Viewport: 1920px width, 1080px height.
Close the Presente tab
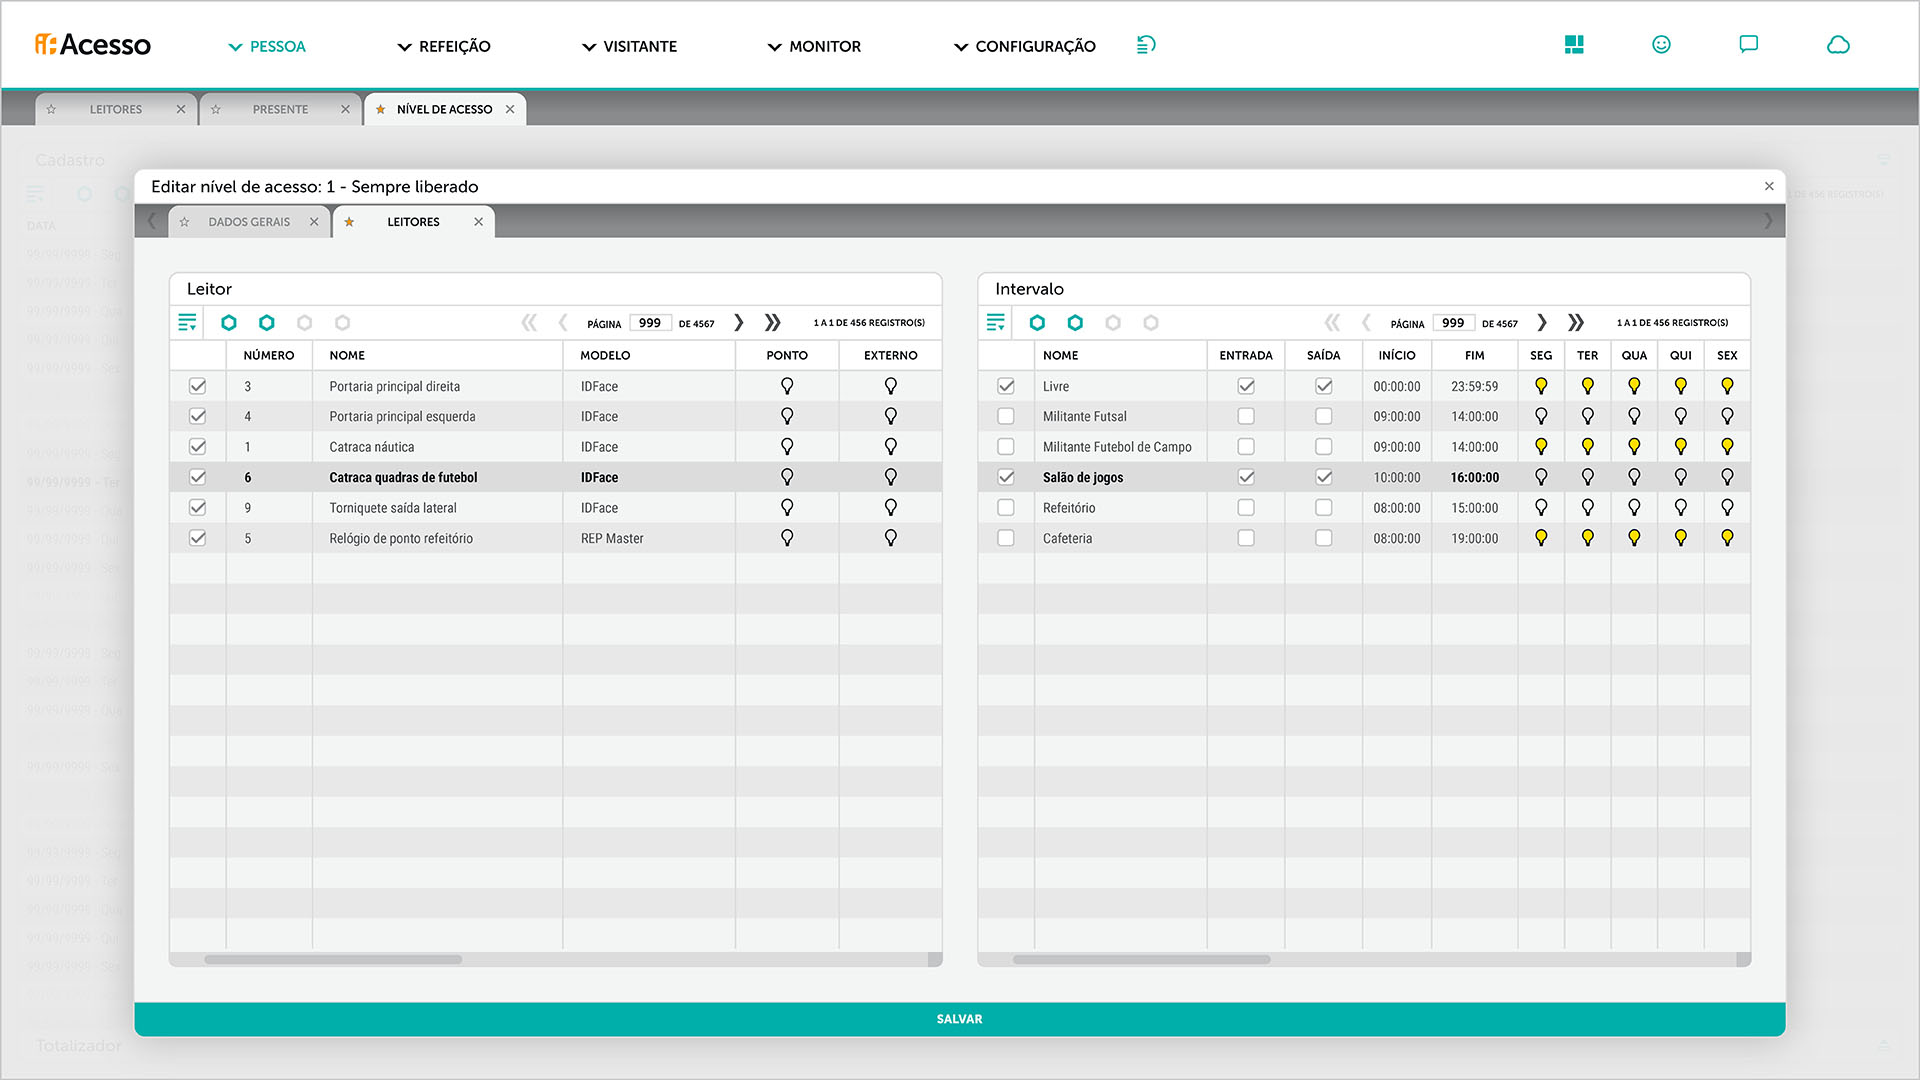tap(345, 110)
